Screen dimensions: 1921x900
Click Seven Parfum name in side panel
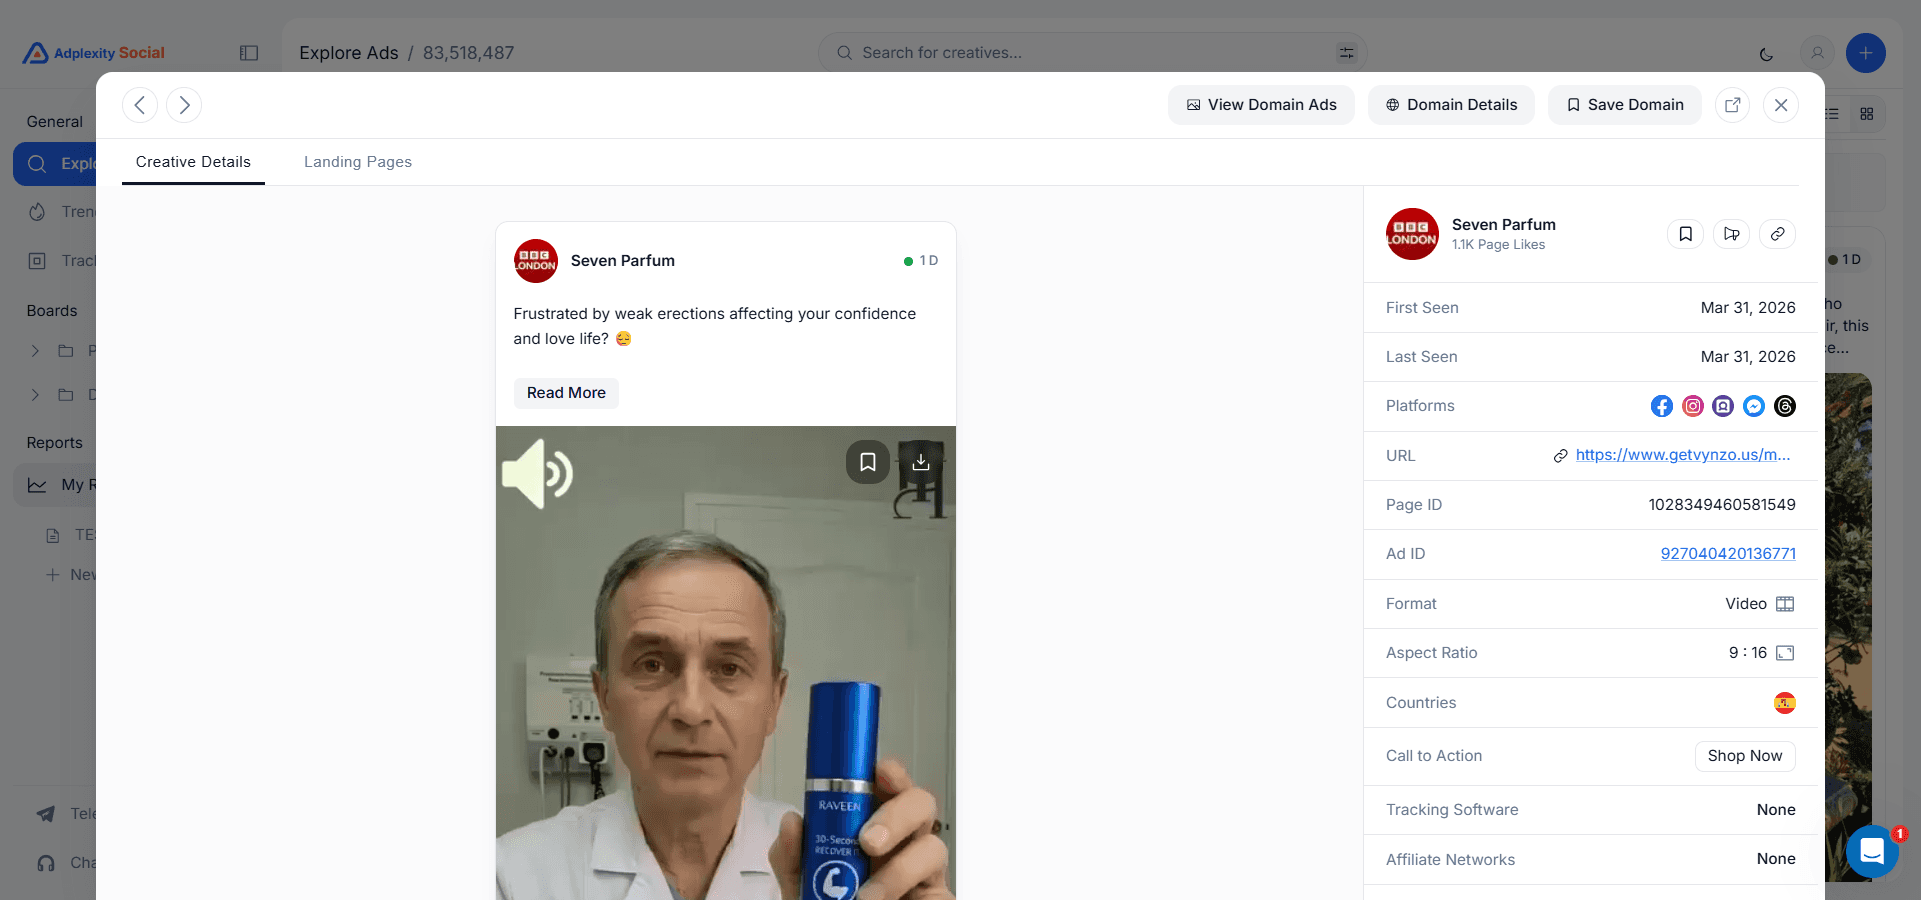click(1504, 225)
